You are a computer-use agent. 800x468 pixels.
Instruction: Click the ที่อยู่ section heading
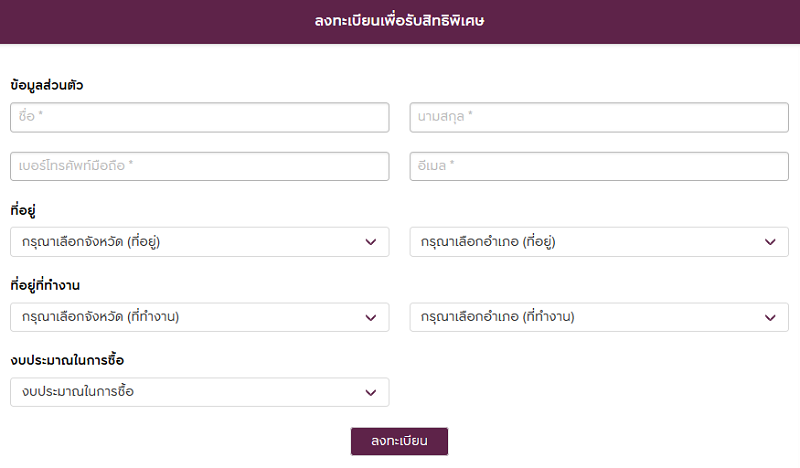[x=23, y=210]
